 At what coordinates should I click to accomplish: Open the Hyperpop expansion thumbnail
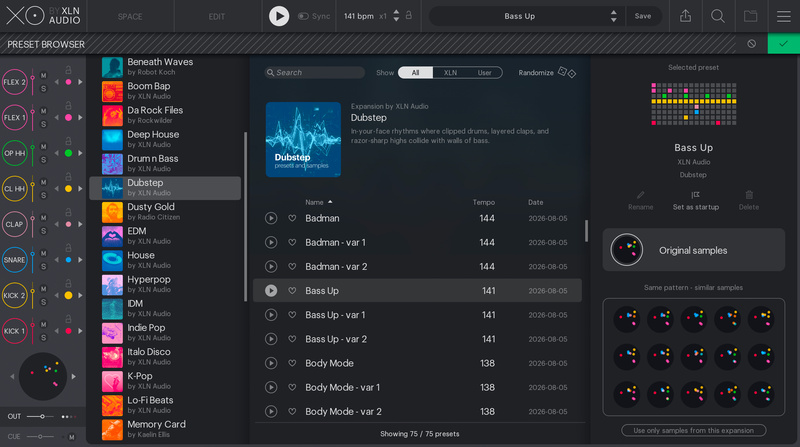[x=112, y=285]
